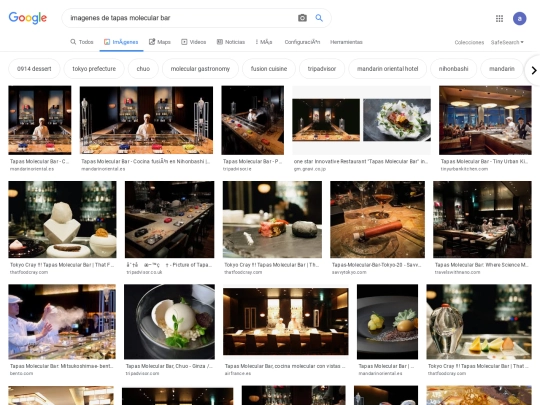Open tripadvisor.com egg dessert image
The height and width of the screenshot is (405, 540).
point(169,322)
